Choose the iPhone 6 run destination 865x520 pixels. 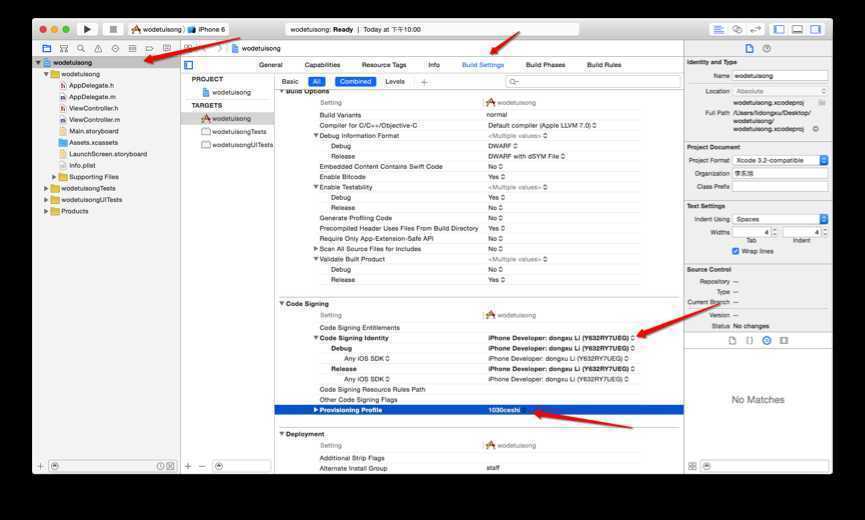click(207, 29)
